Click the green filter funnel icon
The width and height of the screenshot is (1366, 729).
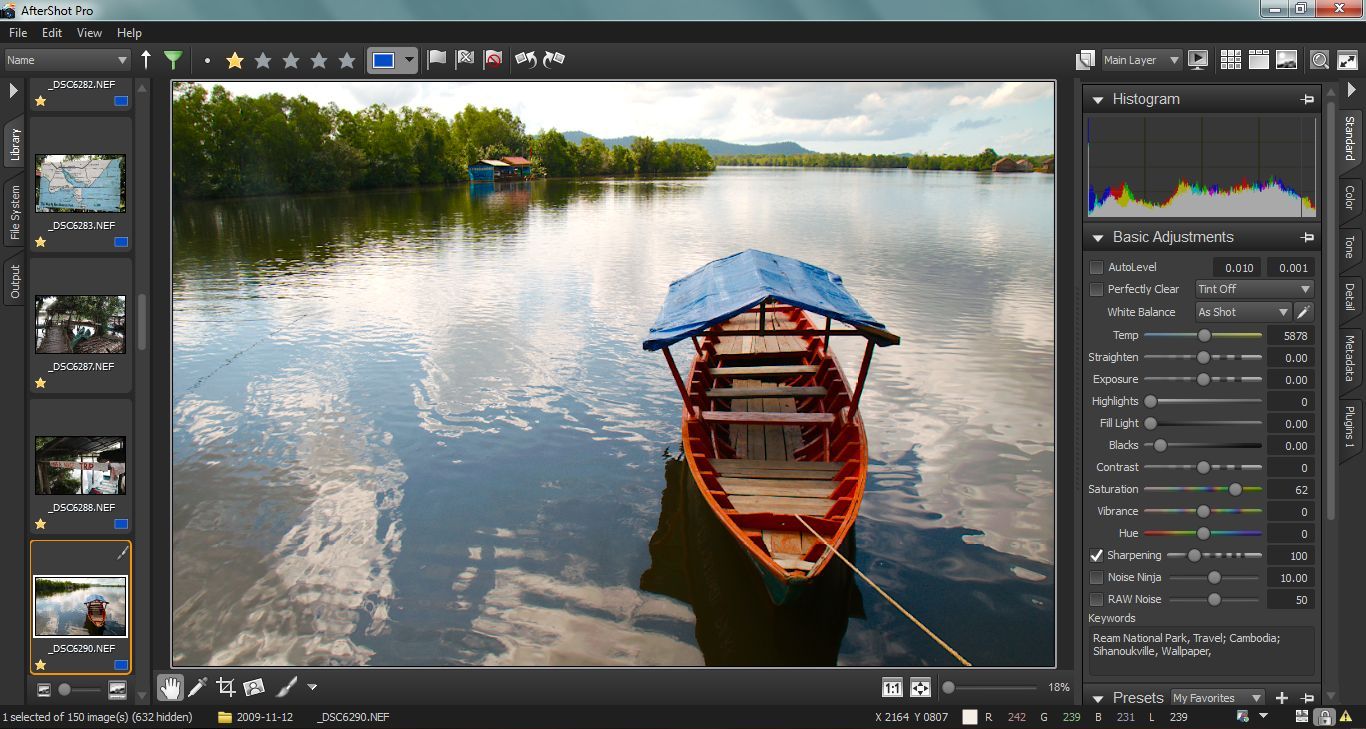(x=173, y=60)
